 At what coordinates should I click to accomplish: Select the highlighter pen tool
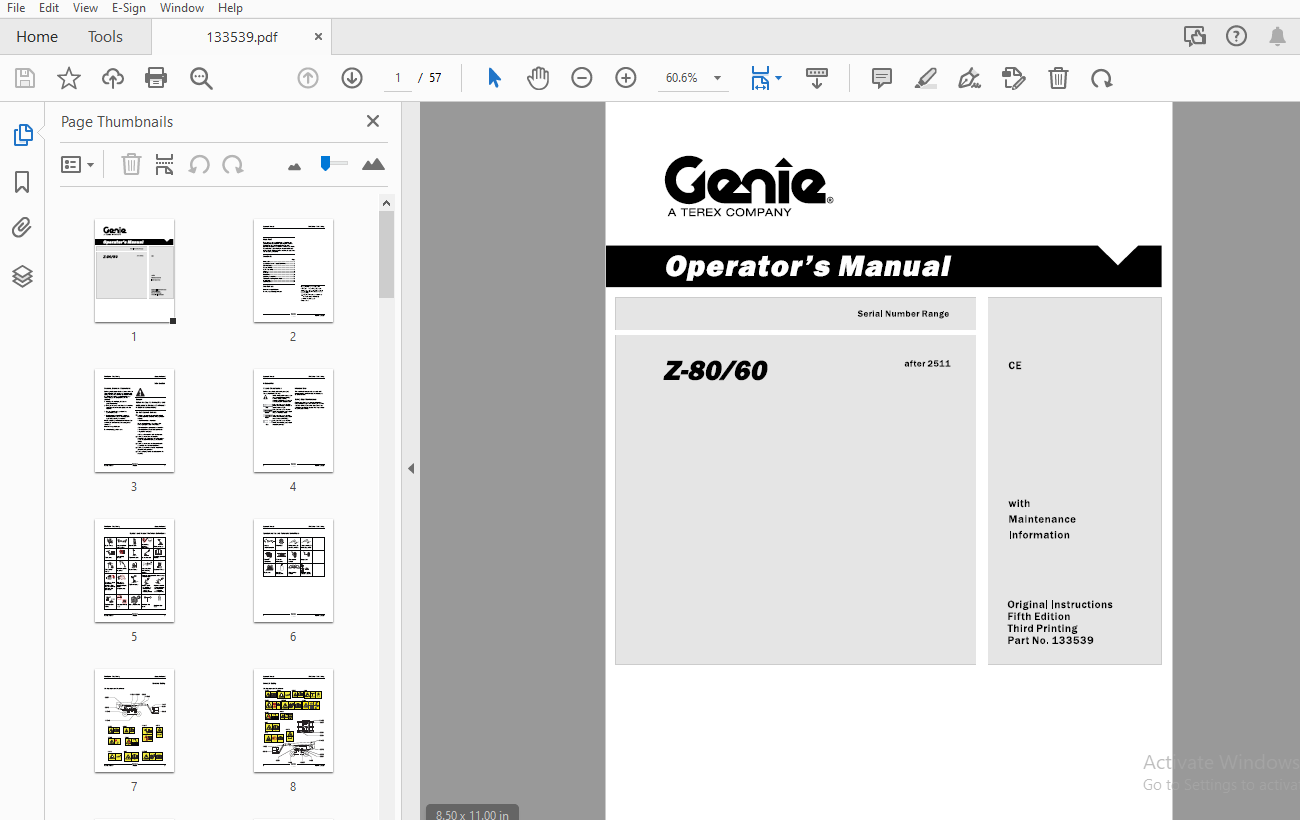pyautogui.click(x=926, y=78)
